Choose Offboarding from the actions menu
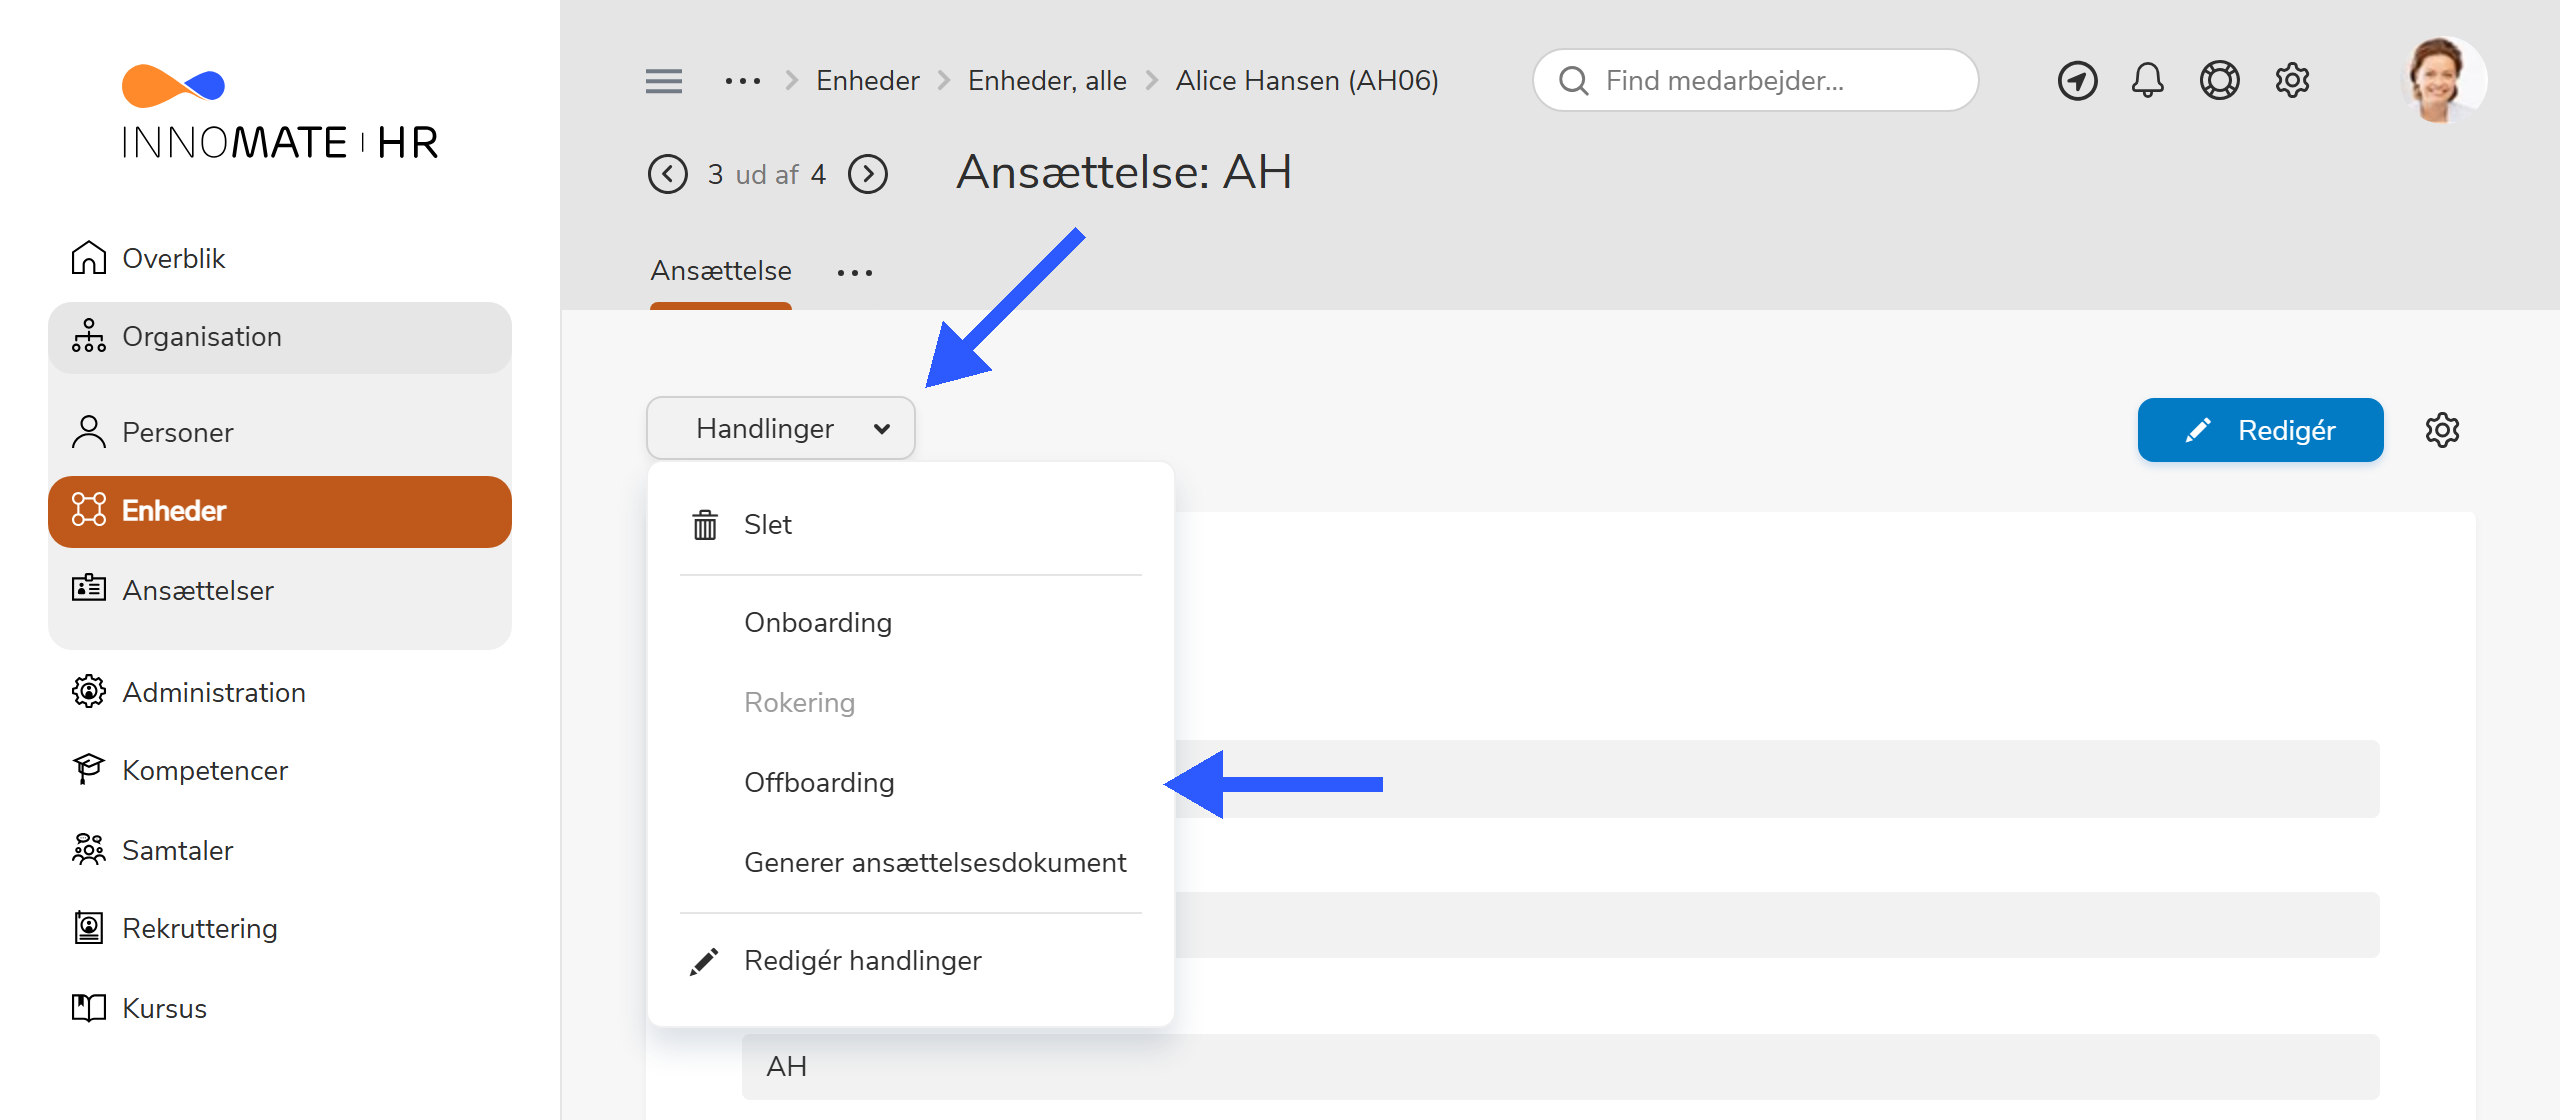 pyautogui.click(x=819, y=782)
